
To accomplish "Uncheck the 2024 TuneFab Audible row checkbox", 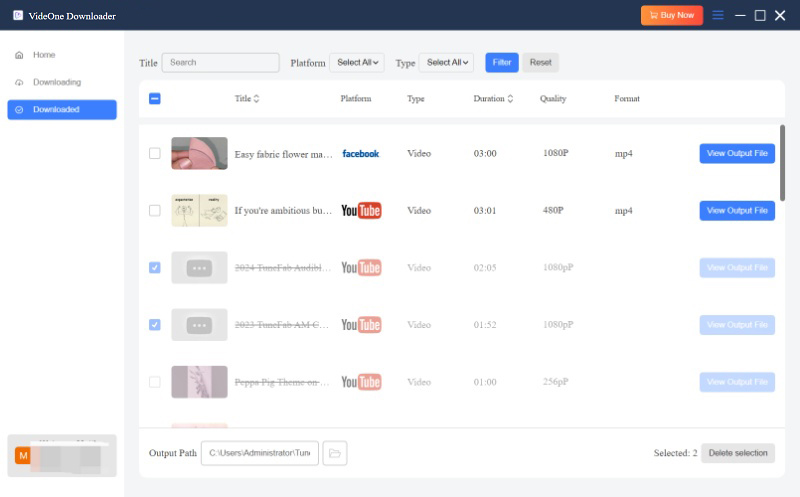I will (154, 268).
